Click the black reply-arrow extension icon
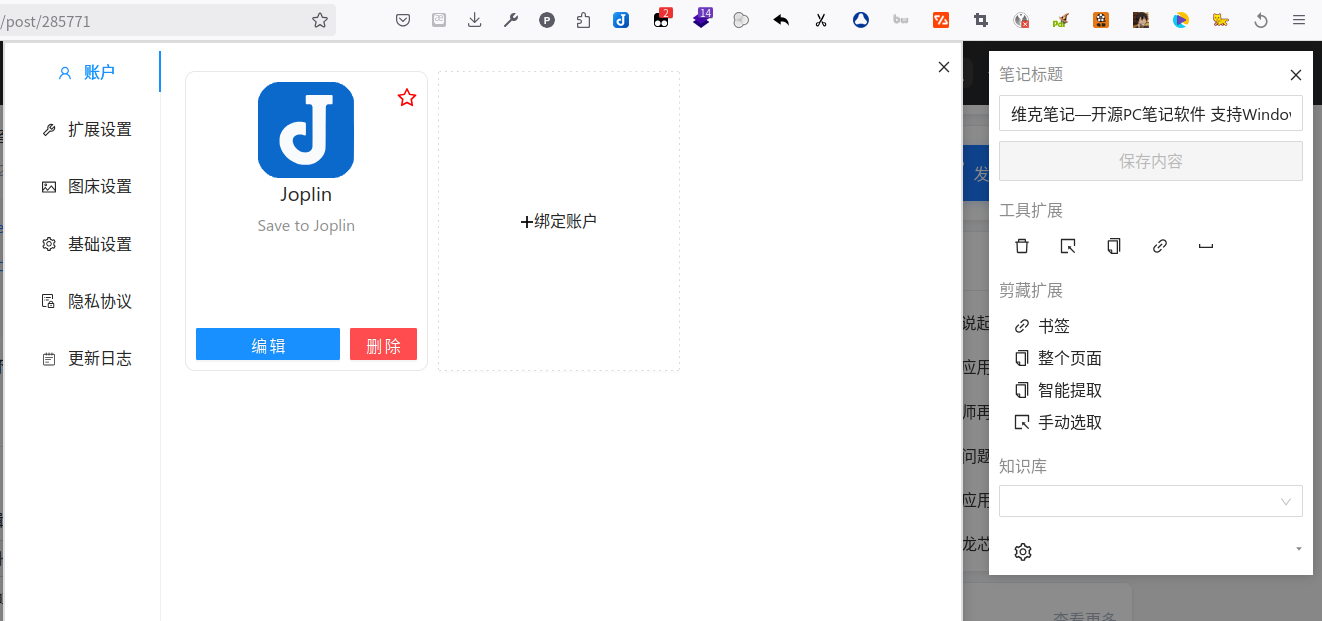Viewport: 1322px width, 621px height. tap(781, 20)
